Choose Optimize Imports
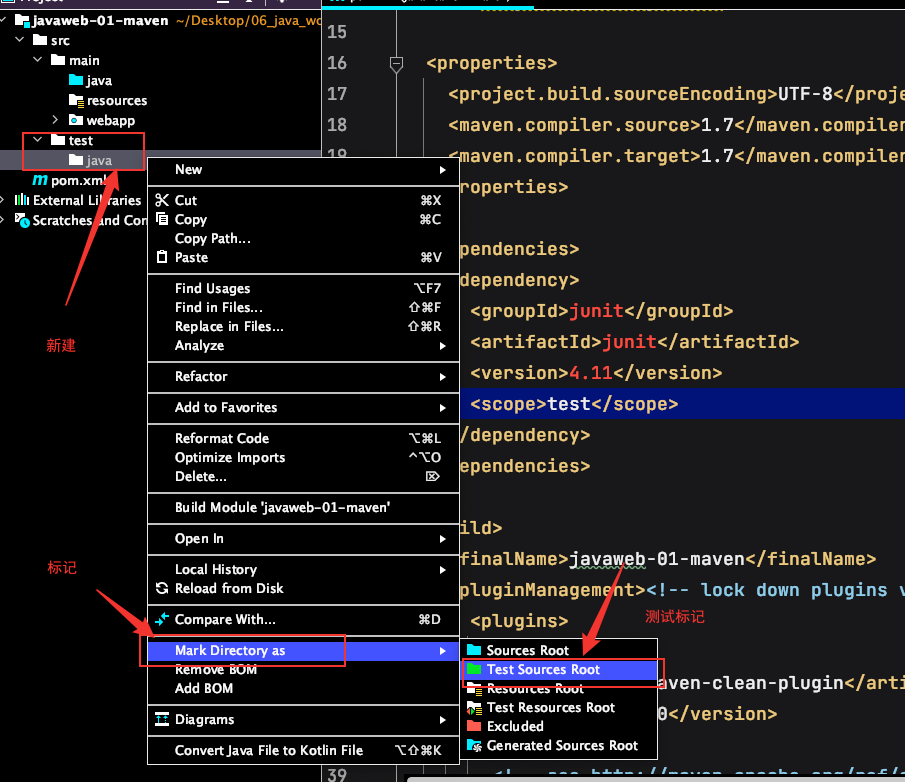 coord(303,457)
